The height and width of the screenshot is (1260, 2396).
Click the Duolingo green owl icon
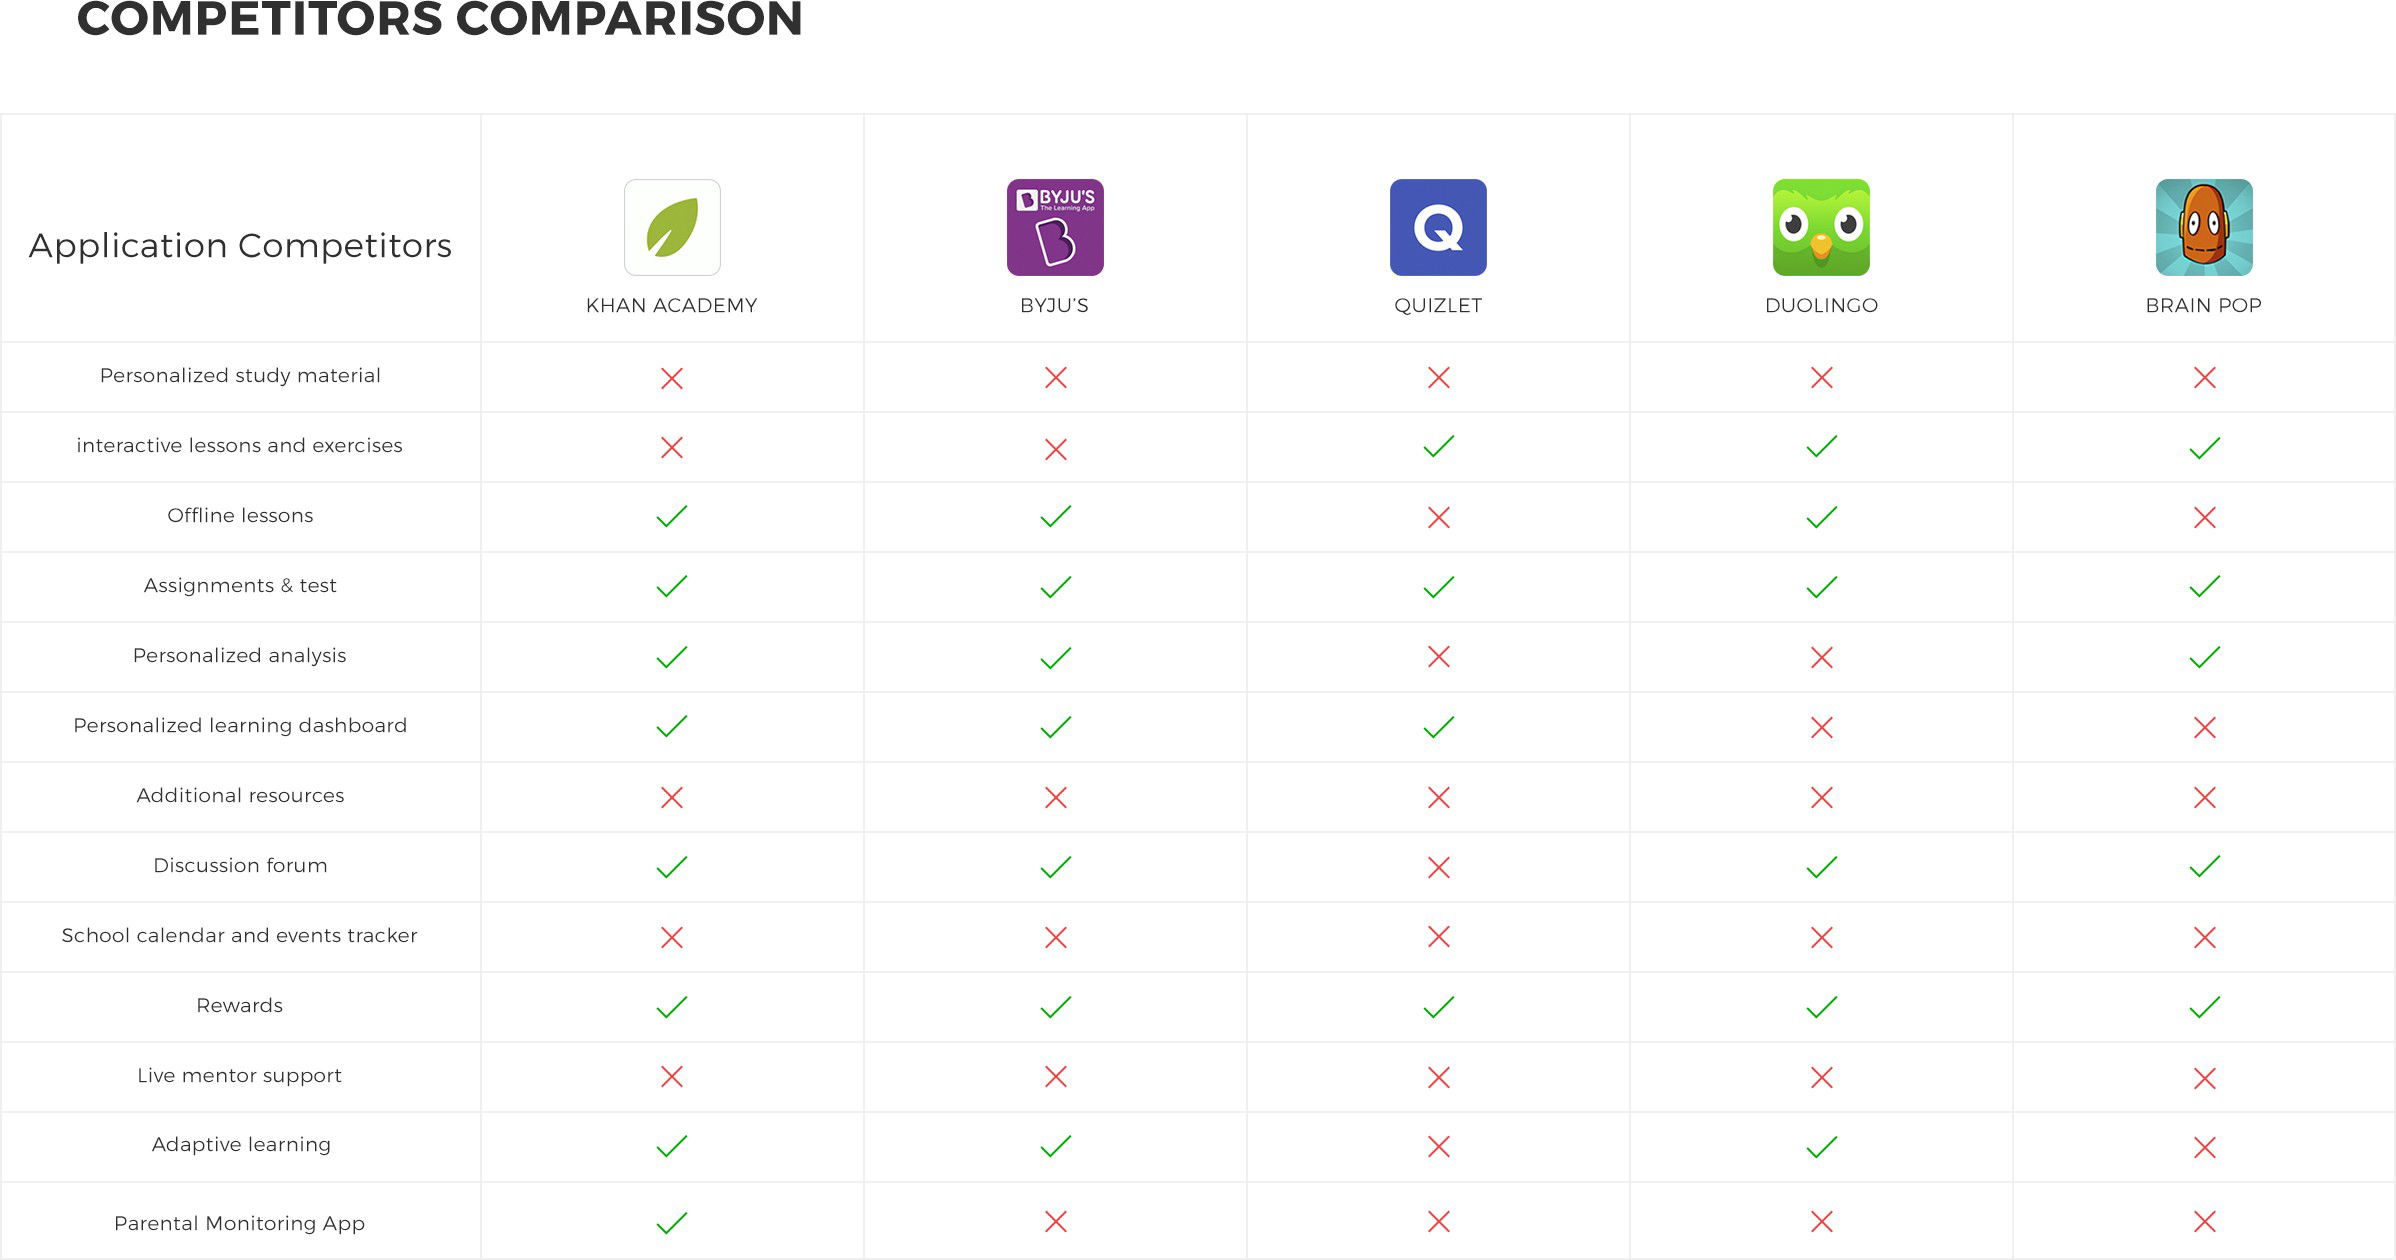click(x=1821, y=227)
